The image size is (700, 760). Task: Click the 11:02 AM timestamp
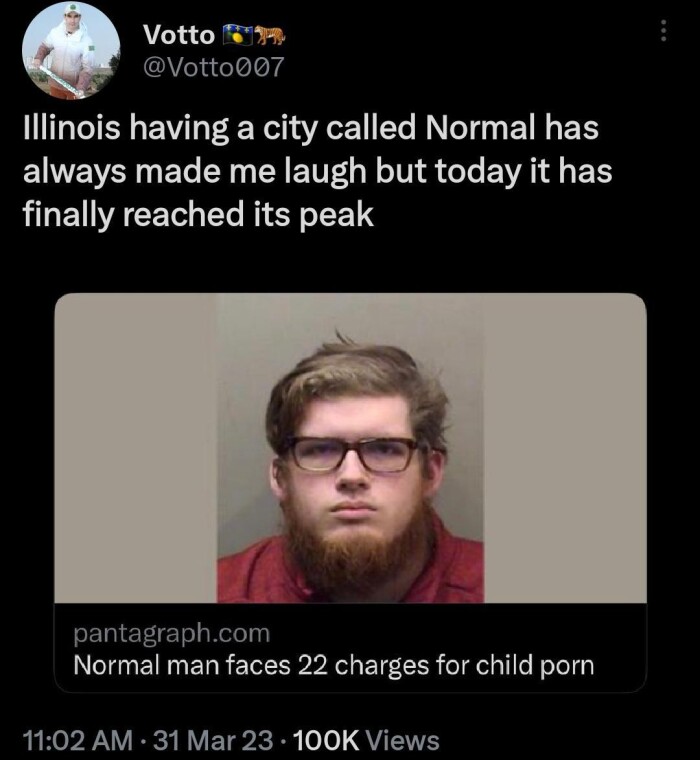pos(76,740)
